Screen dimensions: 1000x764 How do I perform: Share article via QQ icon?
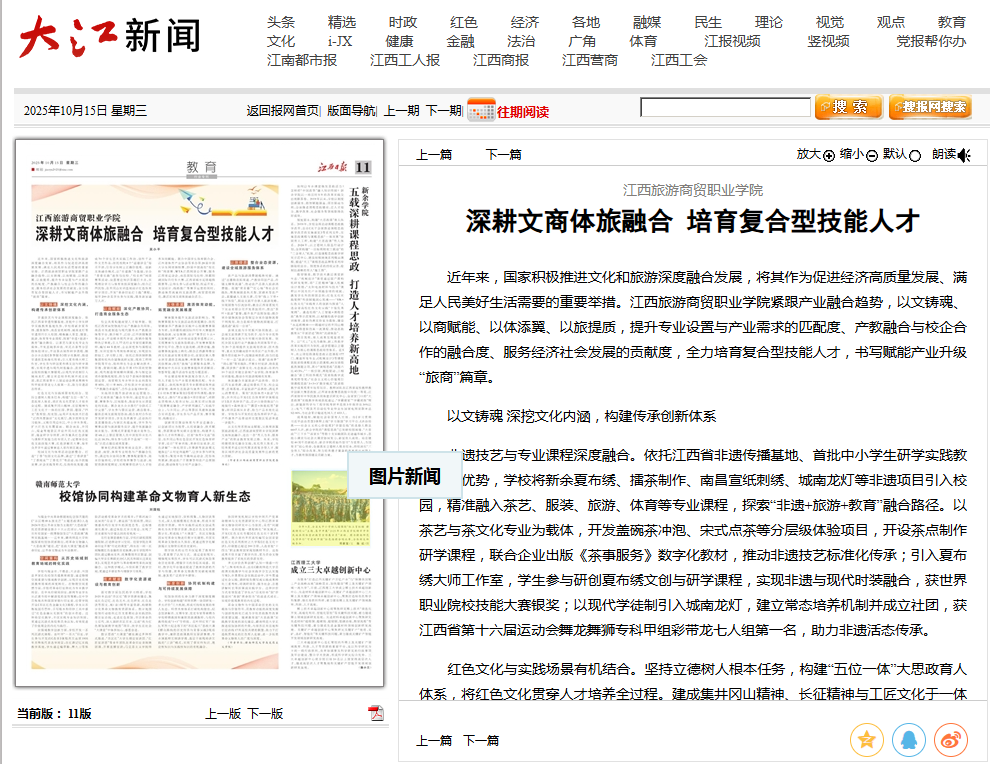[x=908, y=740]
